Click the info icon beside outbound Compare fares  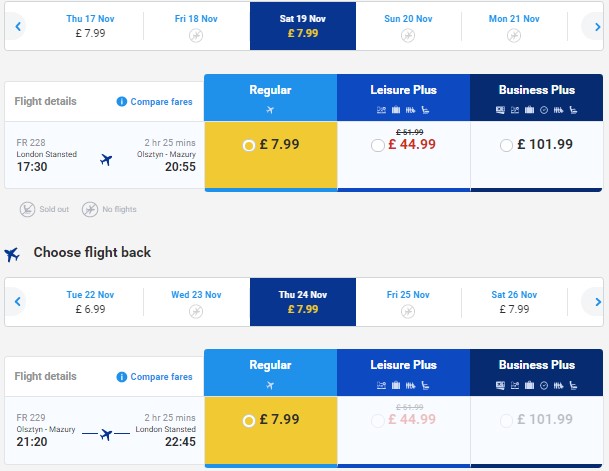point(122,102)
